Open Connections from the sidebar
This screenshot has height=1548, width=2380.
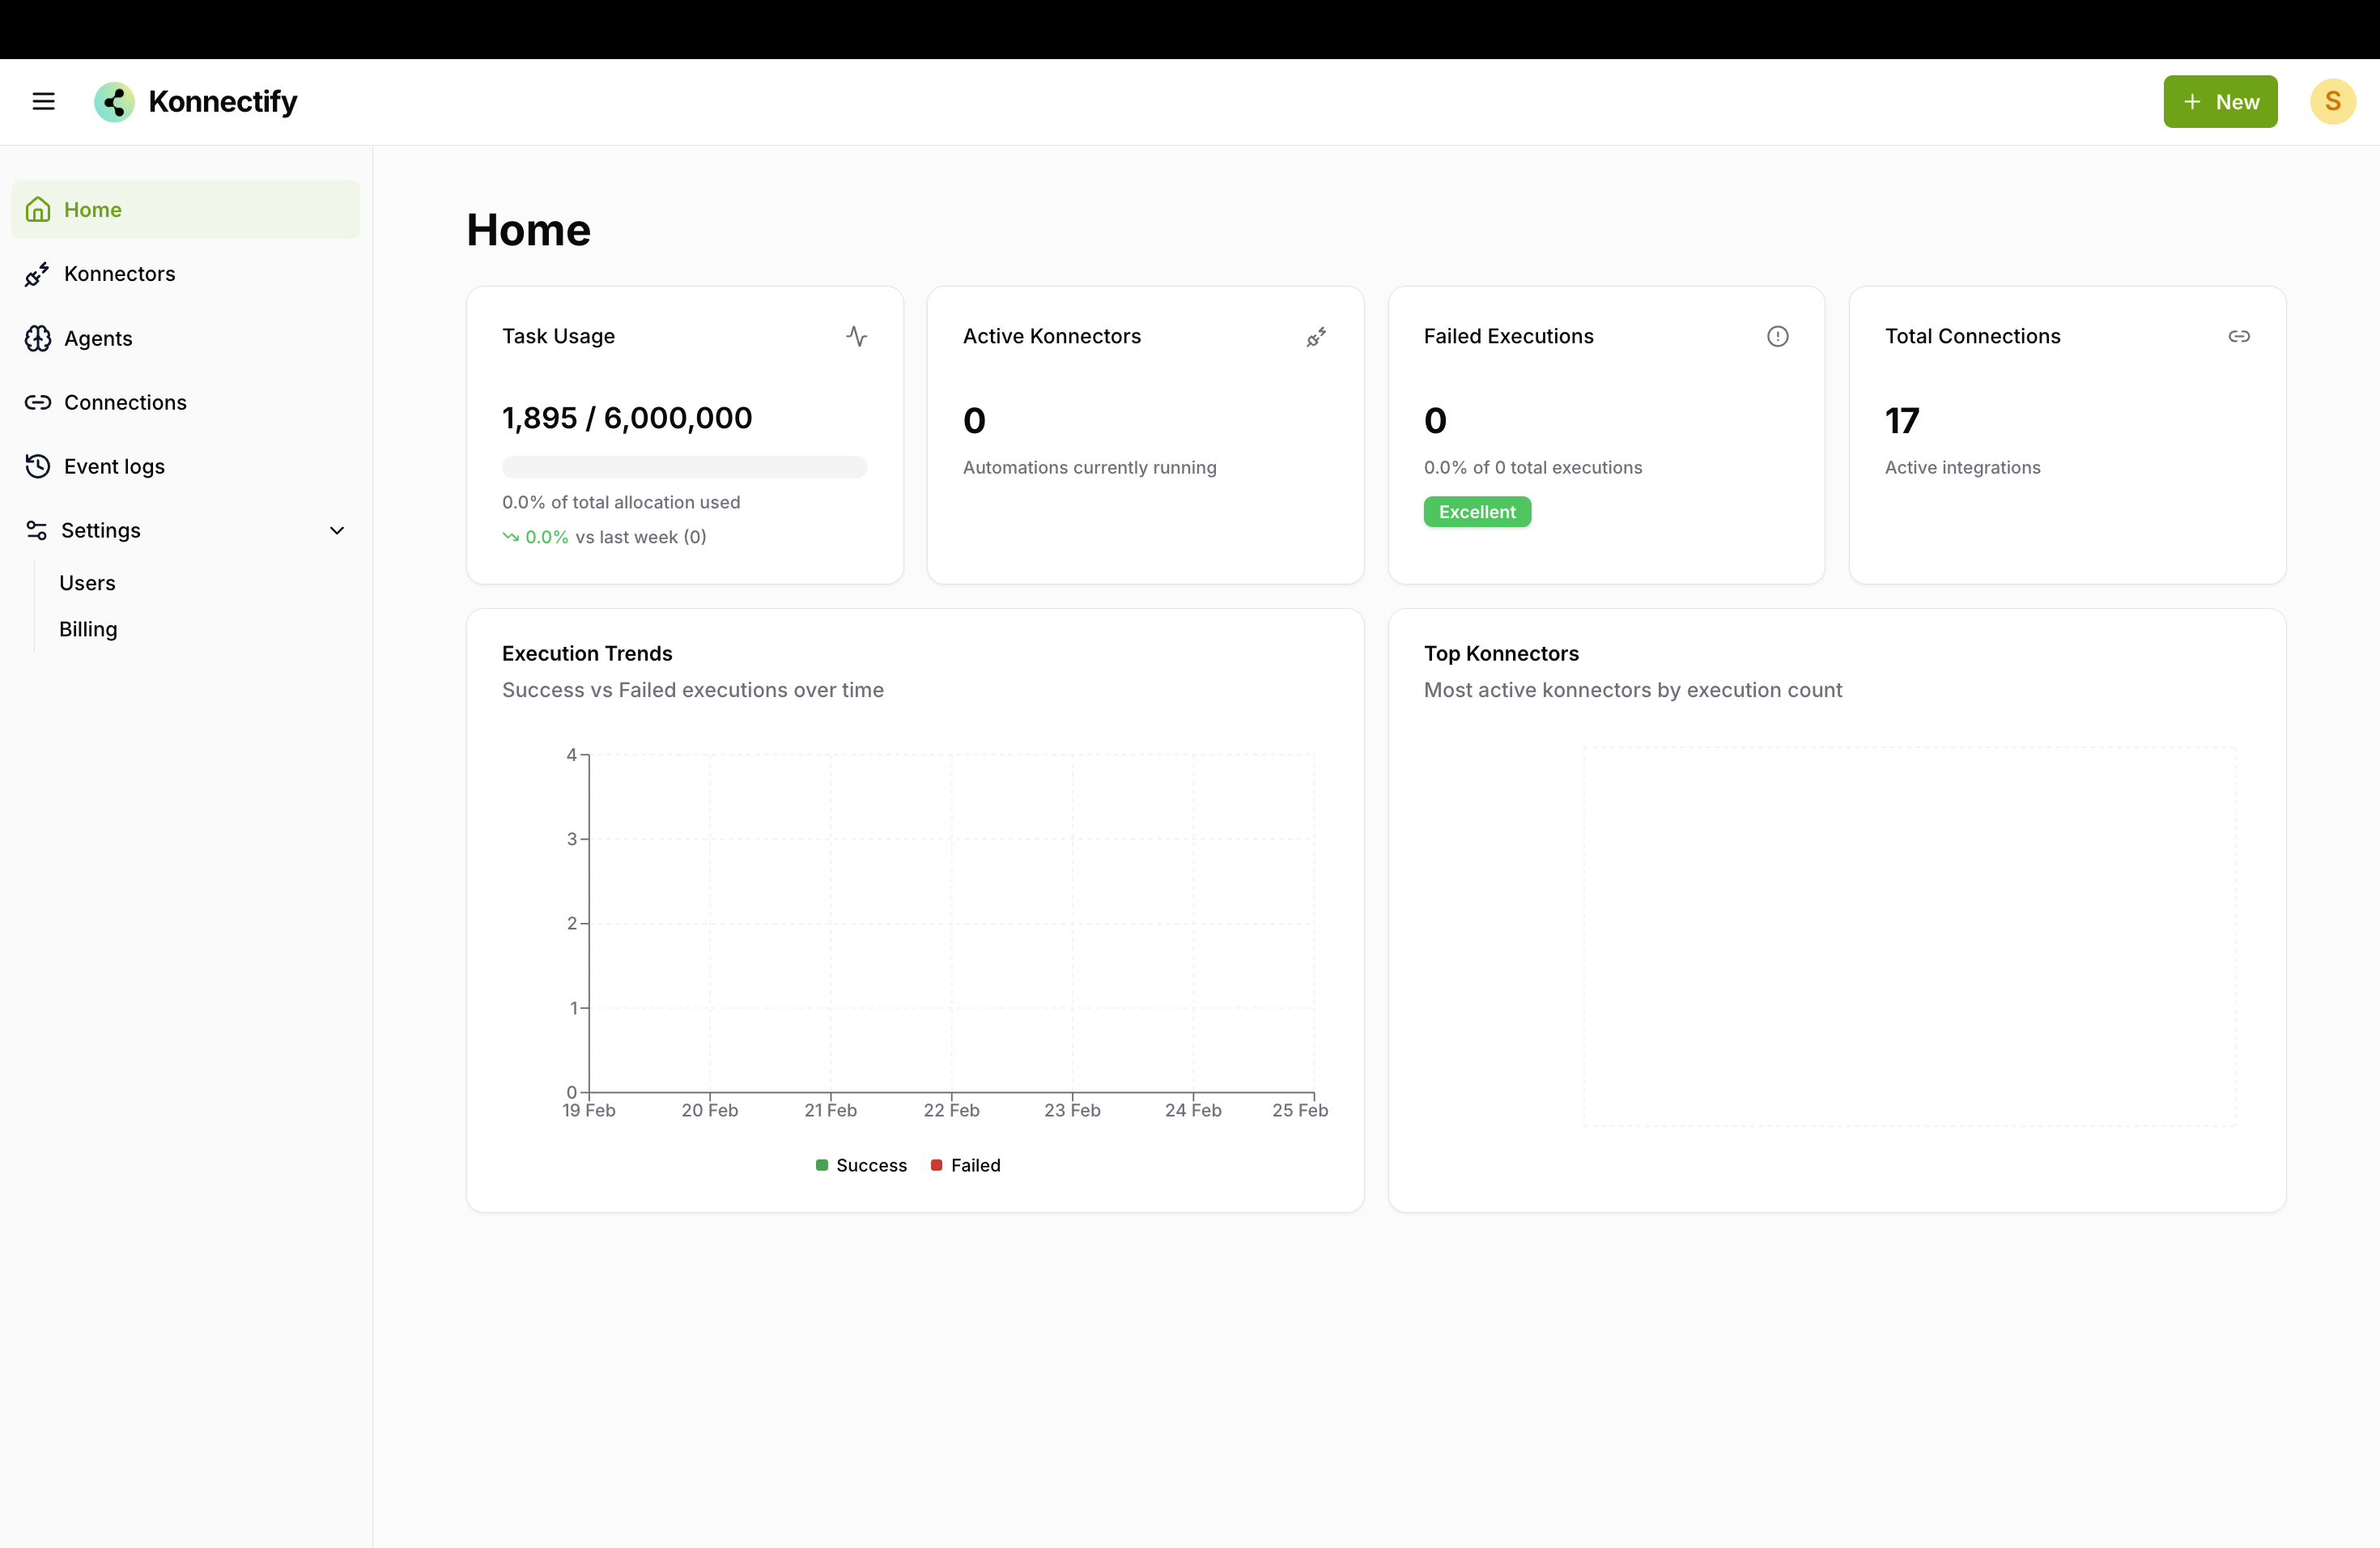tap(125, 402)
